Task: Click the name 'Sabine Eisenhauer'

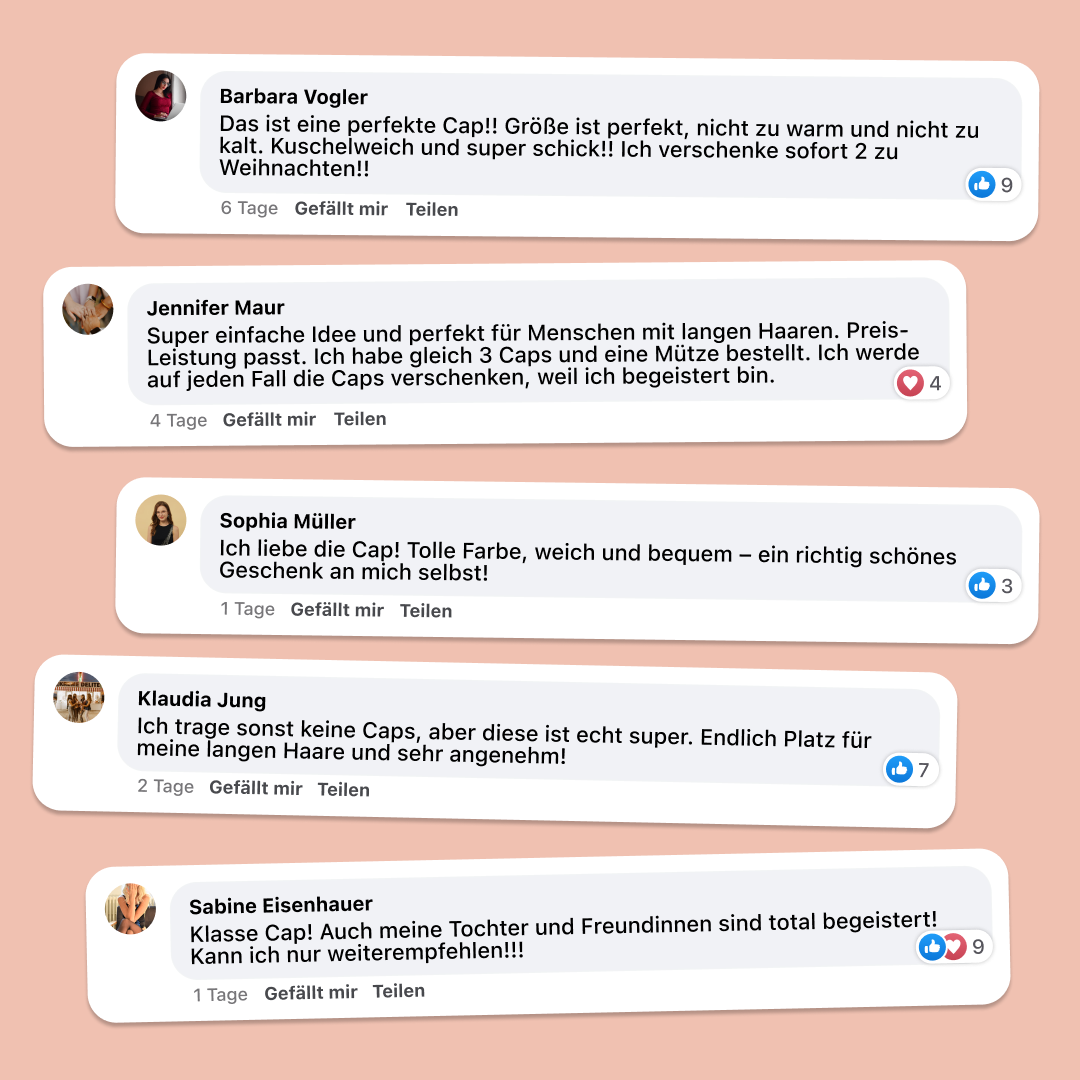Action: click(281, 906)
